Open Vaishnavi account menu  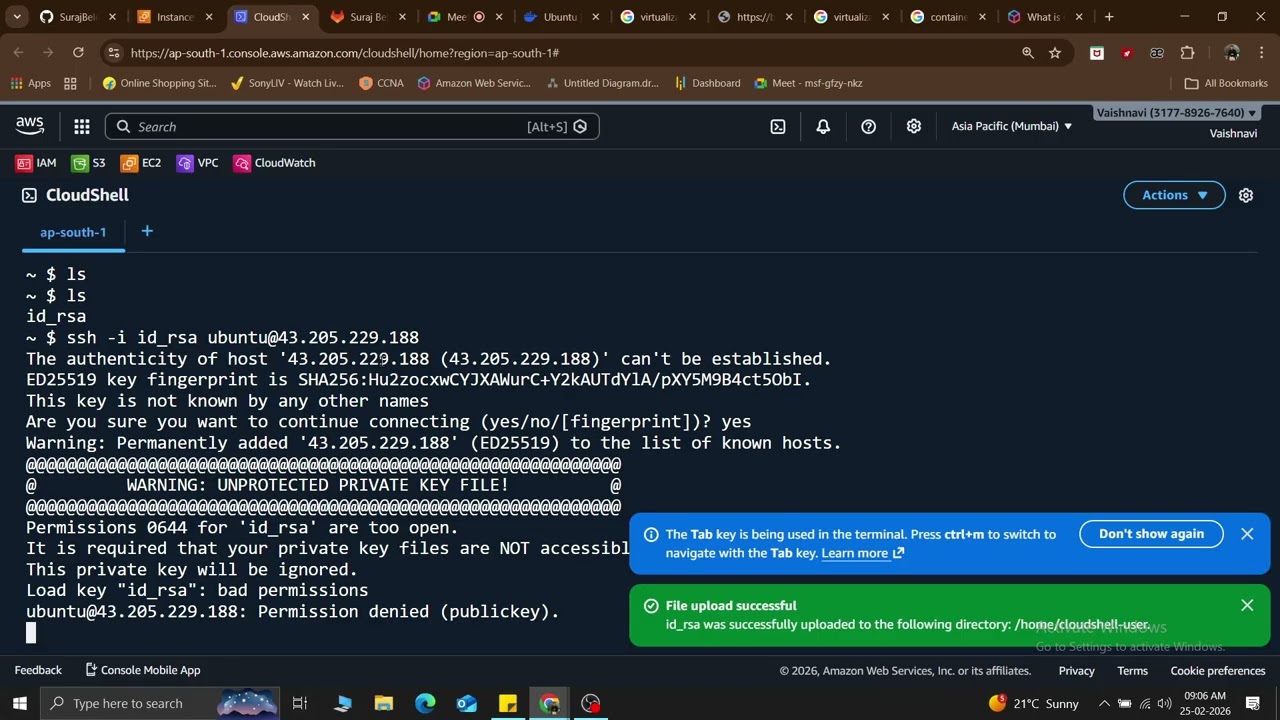tap(1176, 113)
